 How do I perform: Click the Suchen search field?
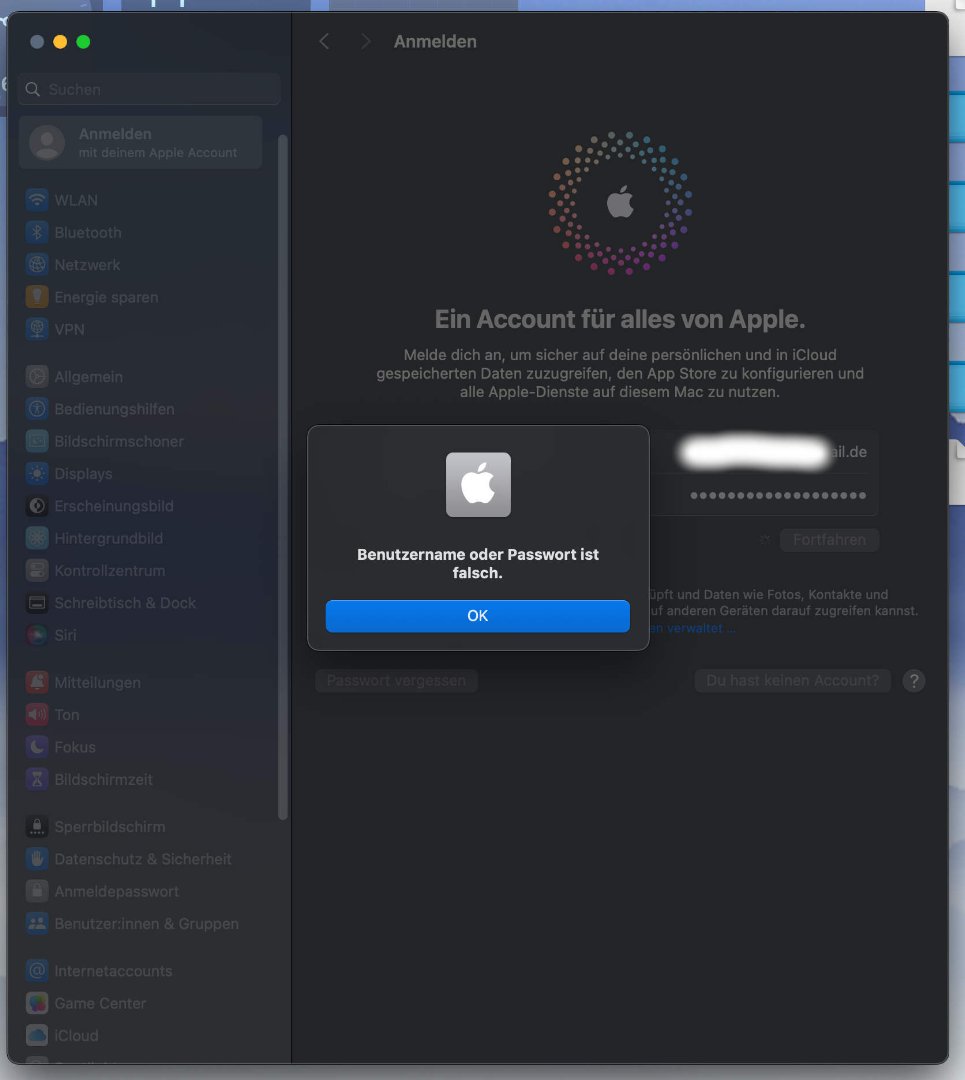click(x=149, y=90)
